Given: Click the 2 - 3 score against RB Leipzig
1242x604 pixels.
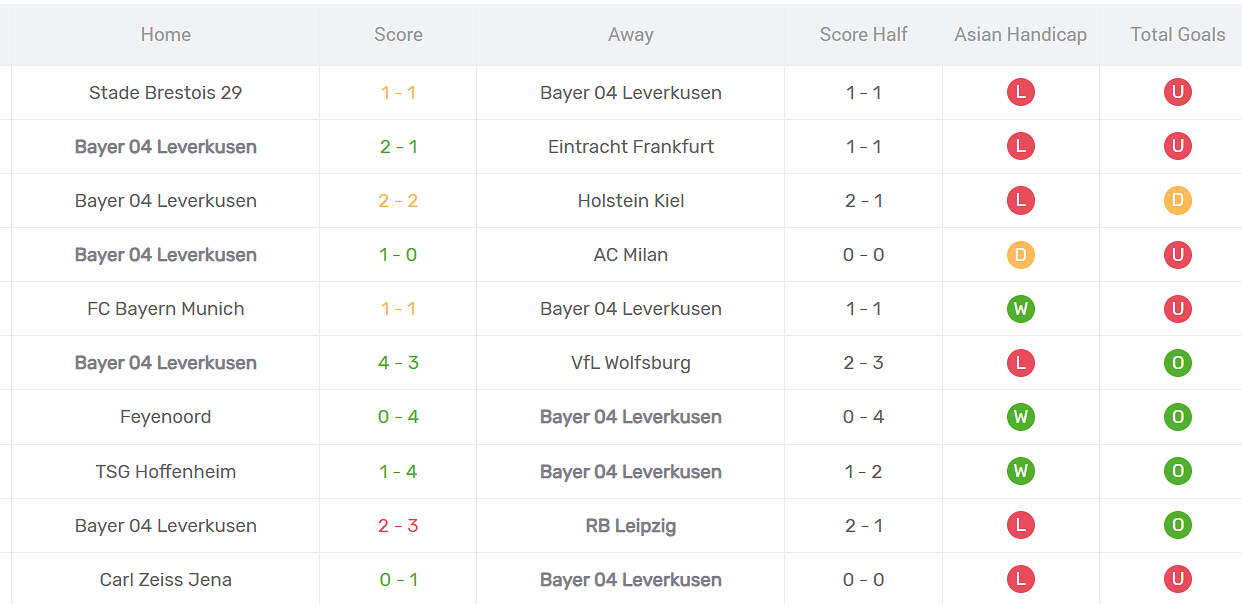Looking at the screenshot, I should [398, 525].
